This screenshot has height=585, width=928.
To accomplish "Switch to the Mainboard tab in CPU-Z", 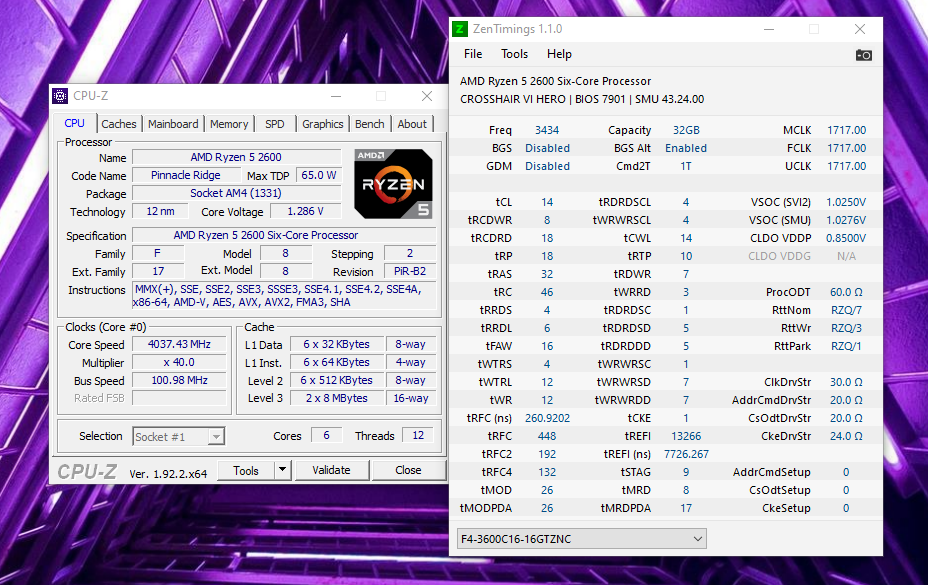I will tap(173, 124).
